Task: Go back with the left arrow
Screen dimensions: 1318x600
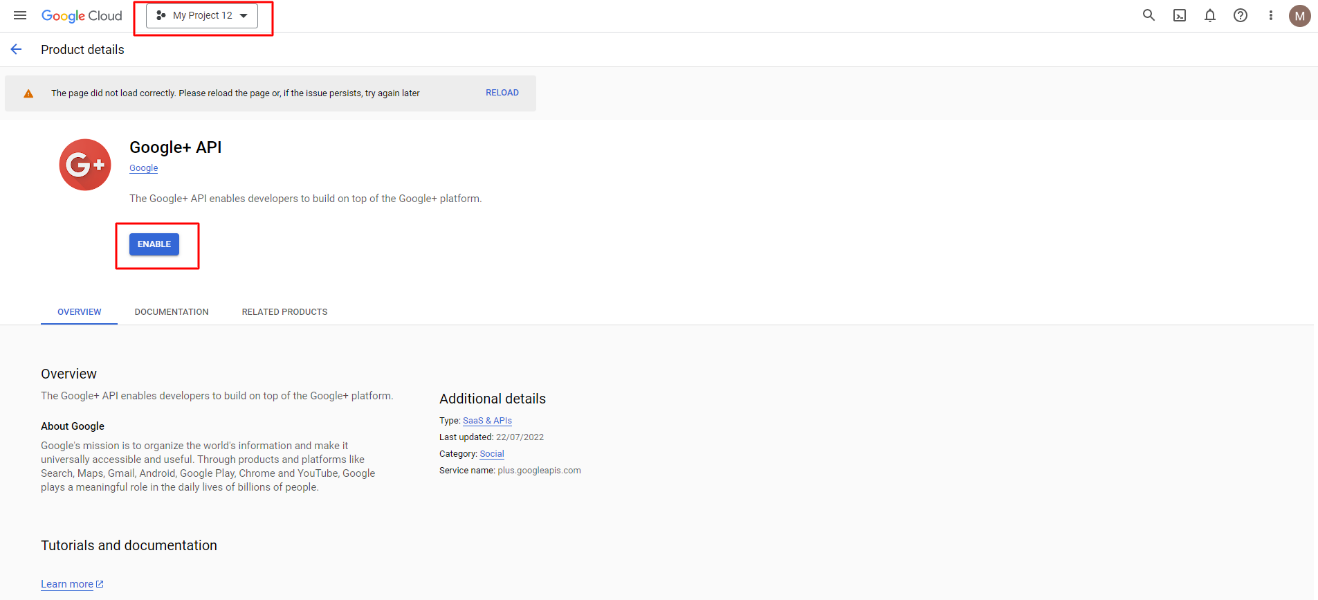Action: click(x=16, y=49)
